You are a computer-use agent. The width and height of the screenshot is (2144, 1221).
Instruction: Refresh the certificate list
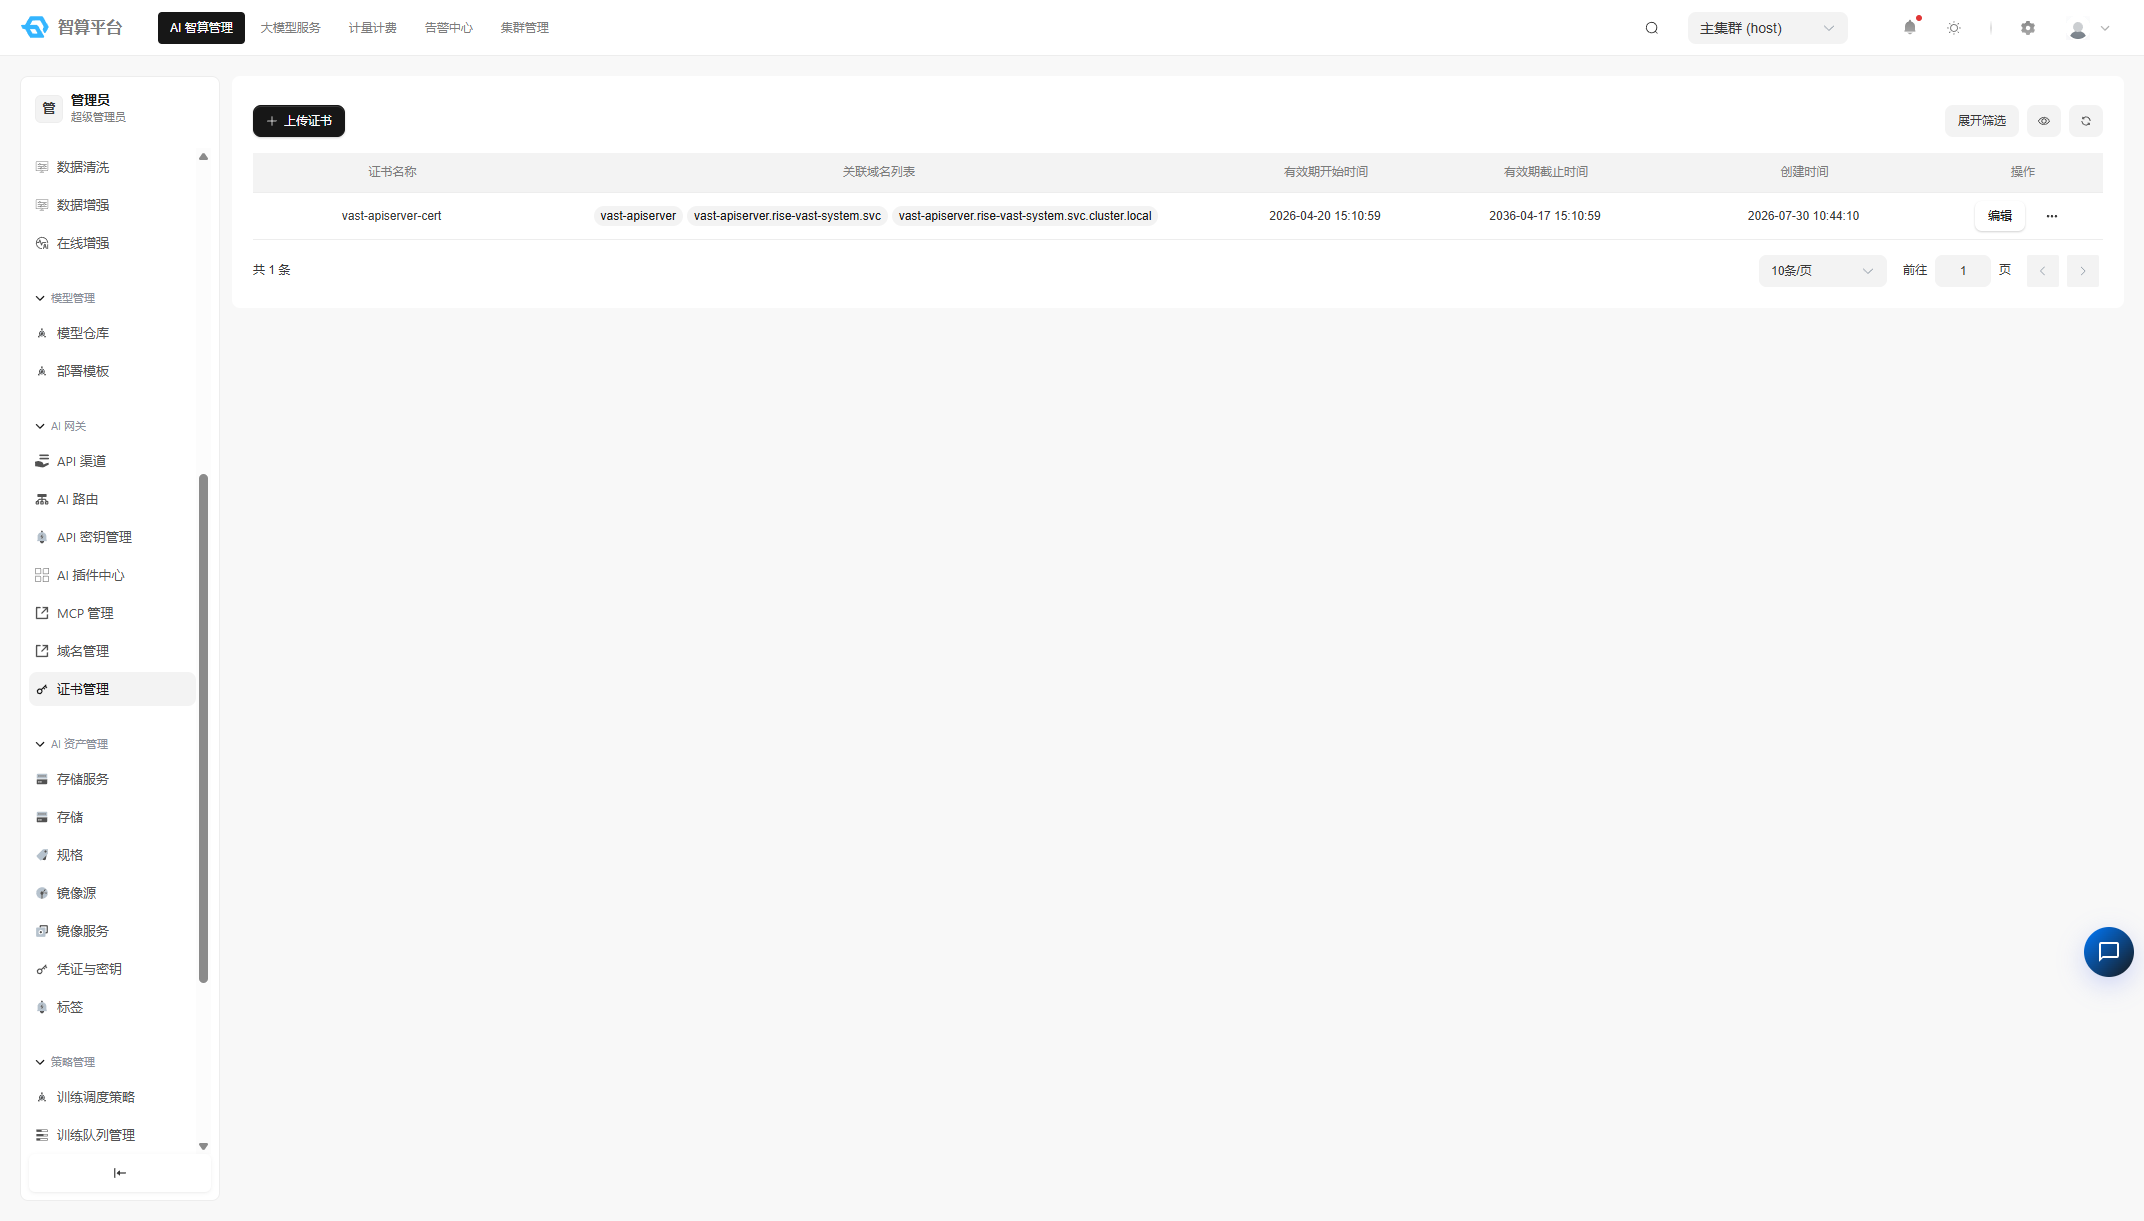[2086, 121]
